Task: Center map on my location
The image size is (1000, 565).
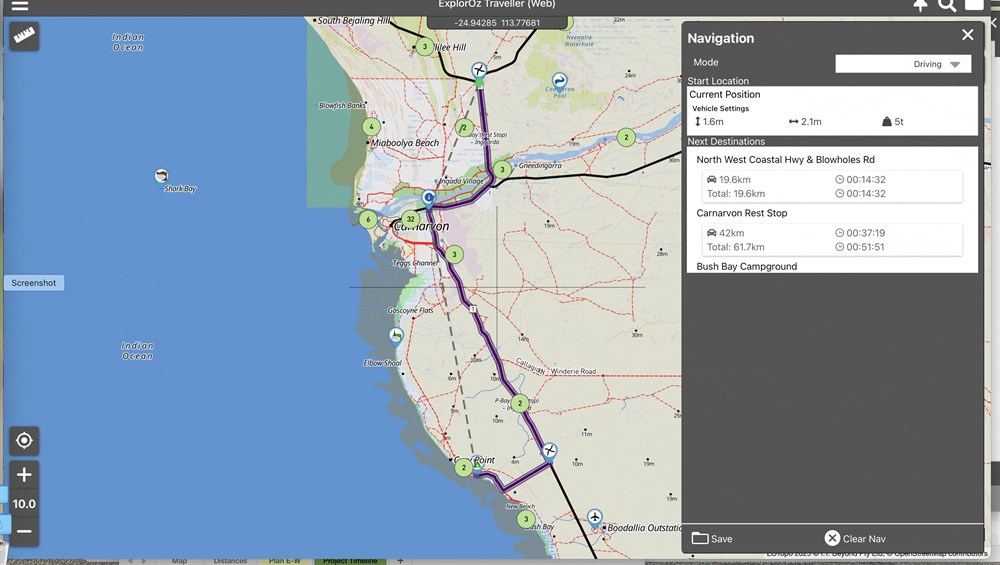Action: tap(25, 441)
